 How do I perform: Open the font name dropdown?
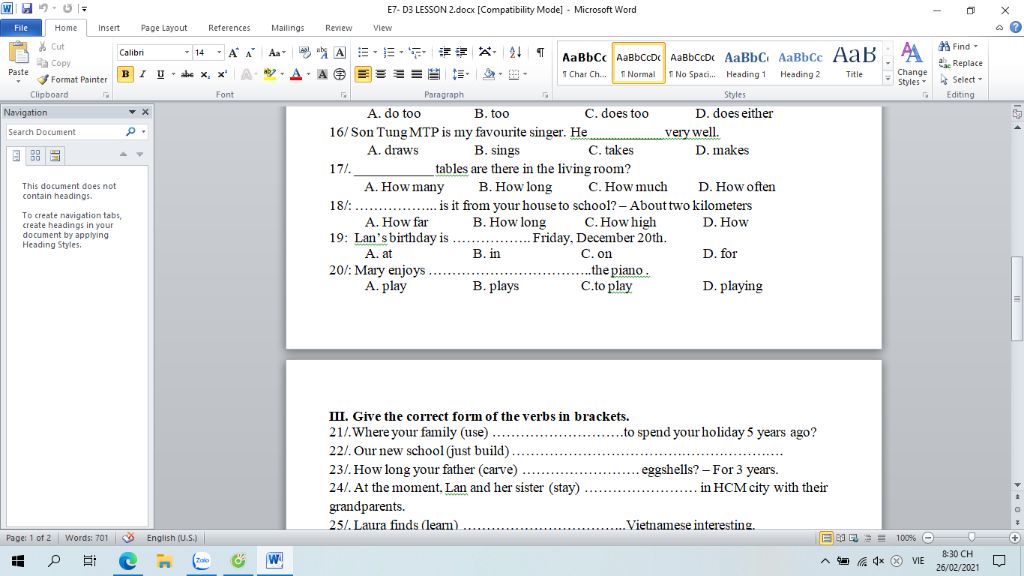[187, 53]
